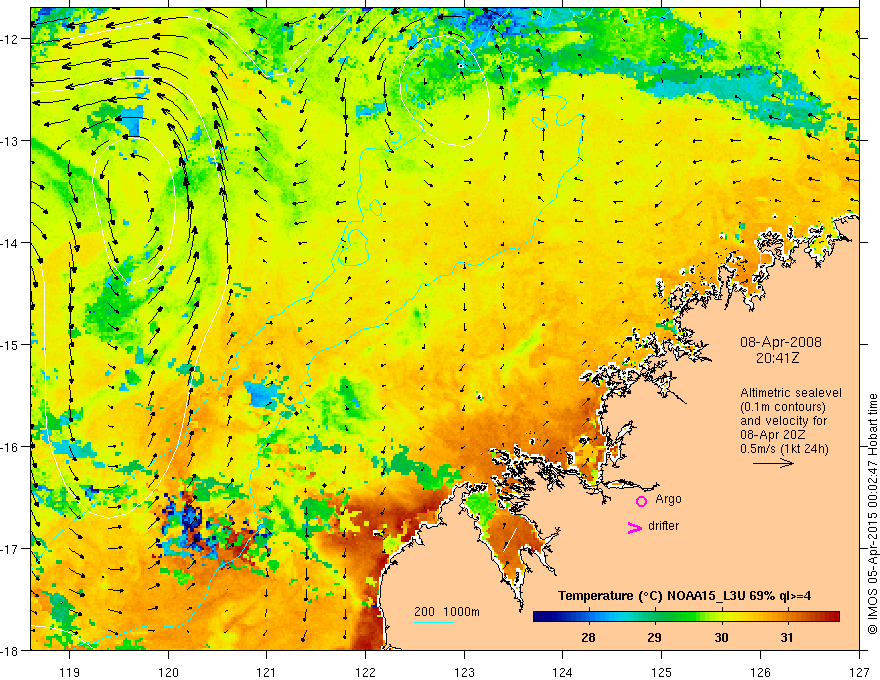Click the magenta drifter arrow legend symbol

[x=634, y=527]
